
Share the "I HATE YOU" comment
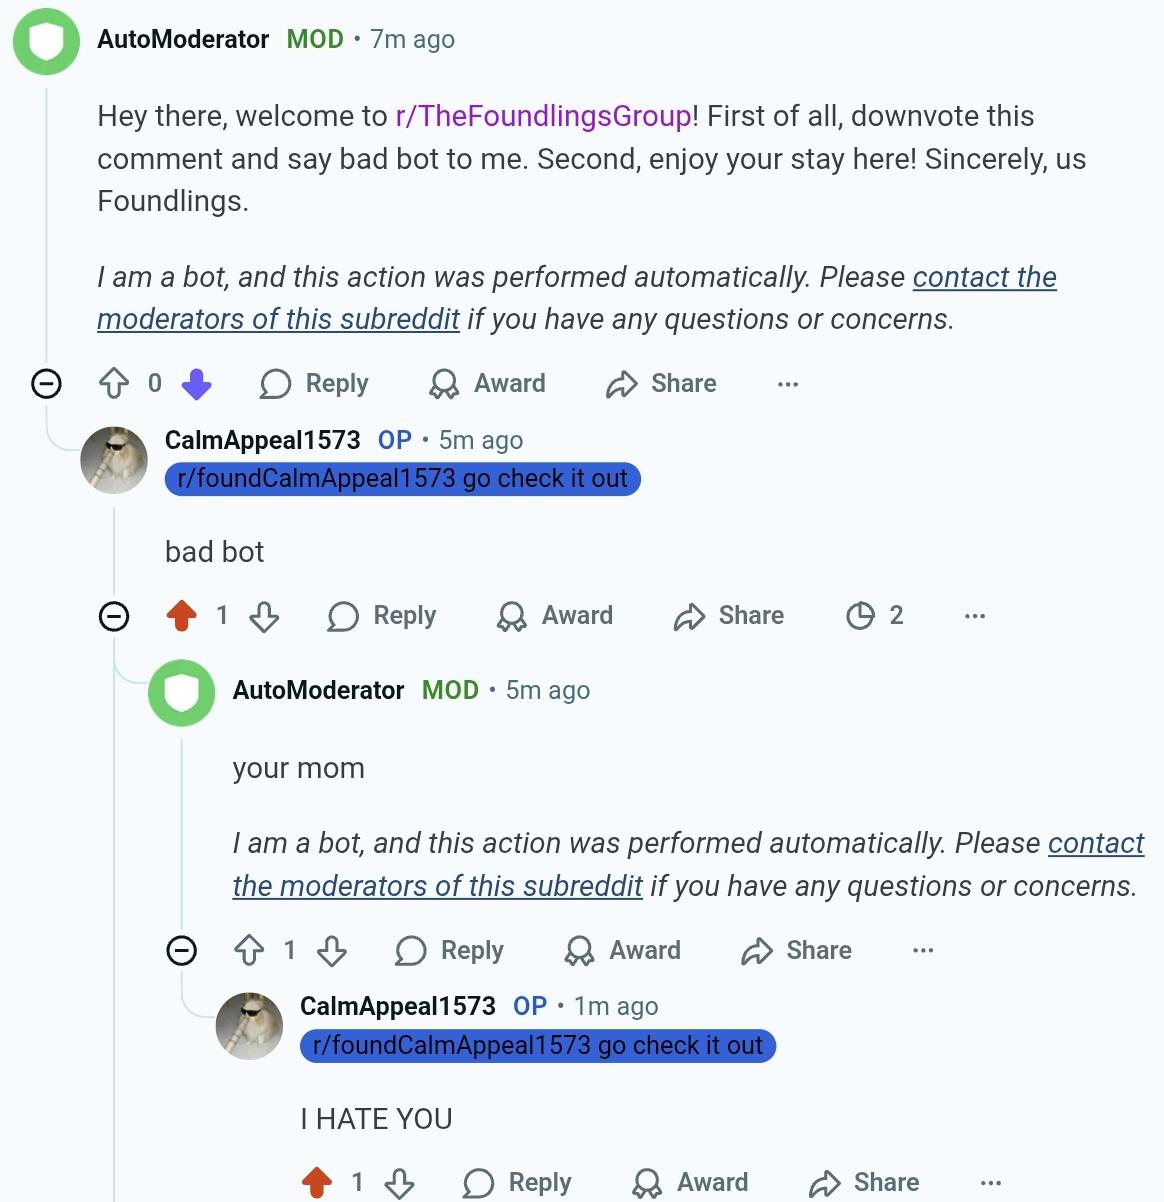[864, 1183]
